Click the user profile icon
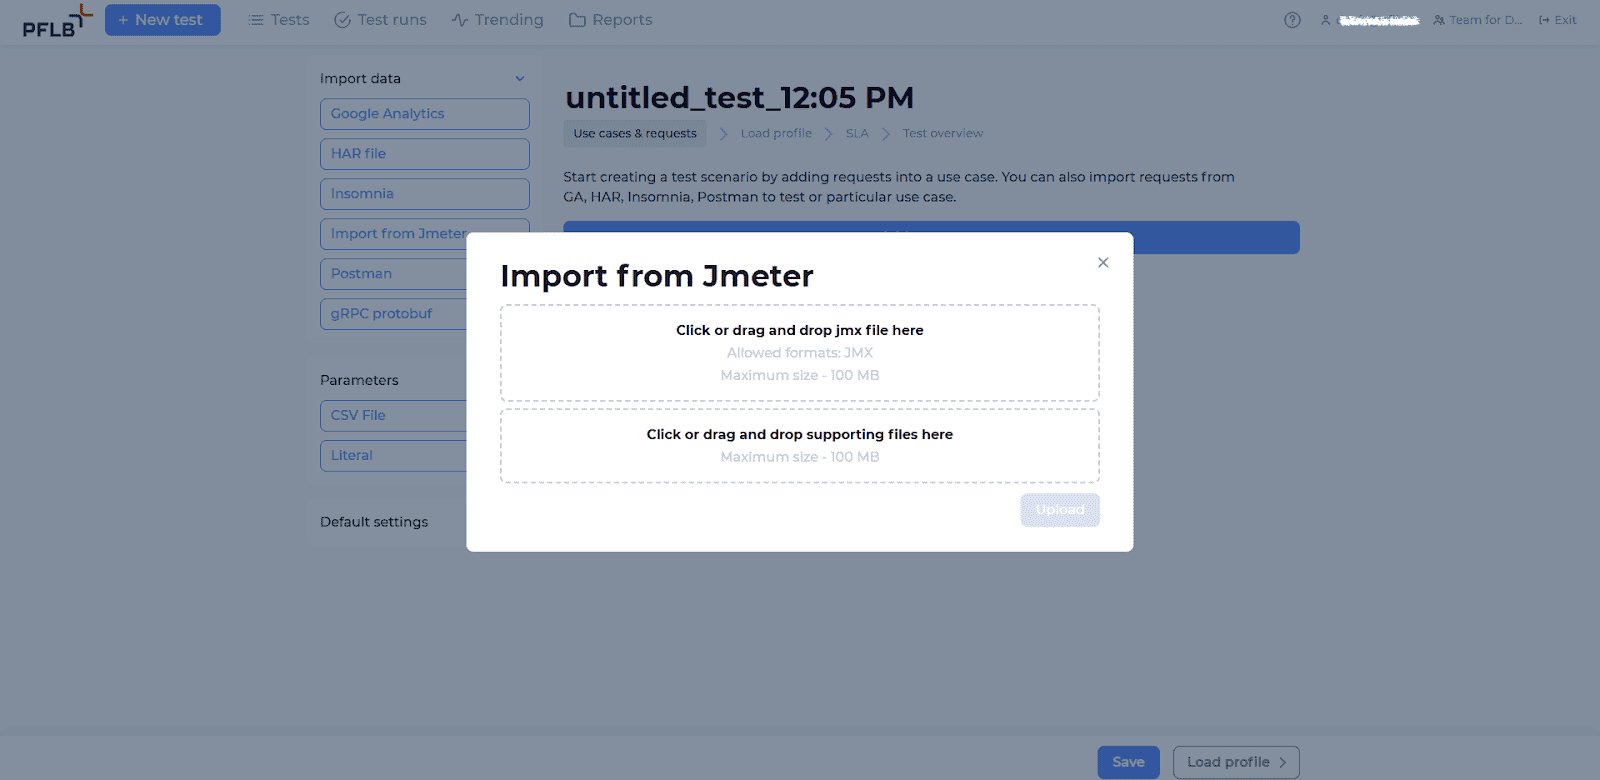1600x780 pixels. pyautogui.click(x=1325, y=20)
